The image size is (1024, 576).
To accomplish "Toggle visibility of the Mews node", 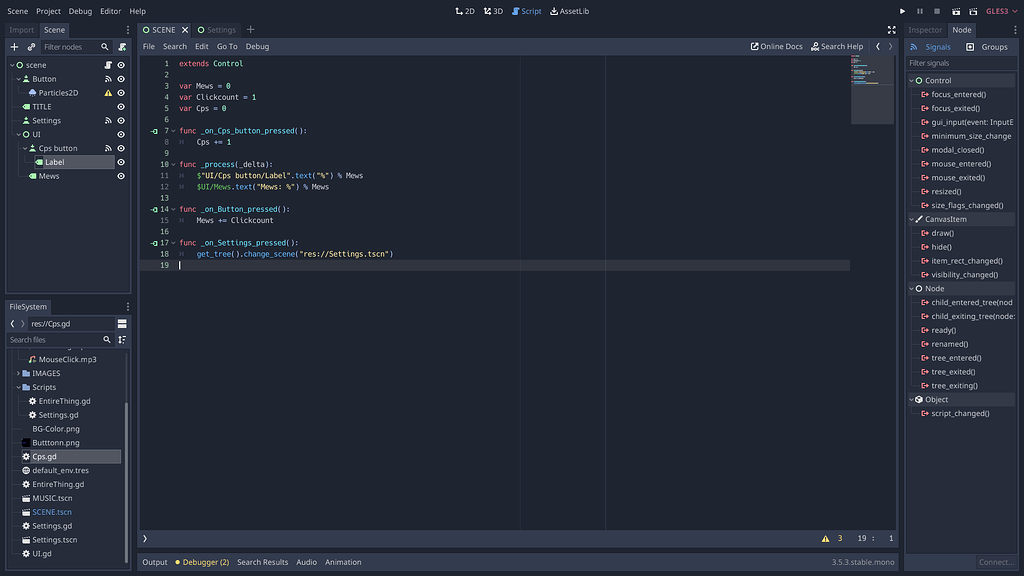I will pos(120,175).
